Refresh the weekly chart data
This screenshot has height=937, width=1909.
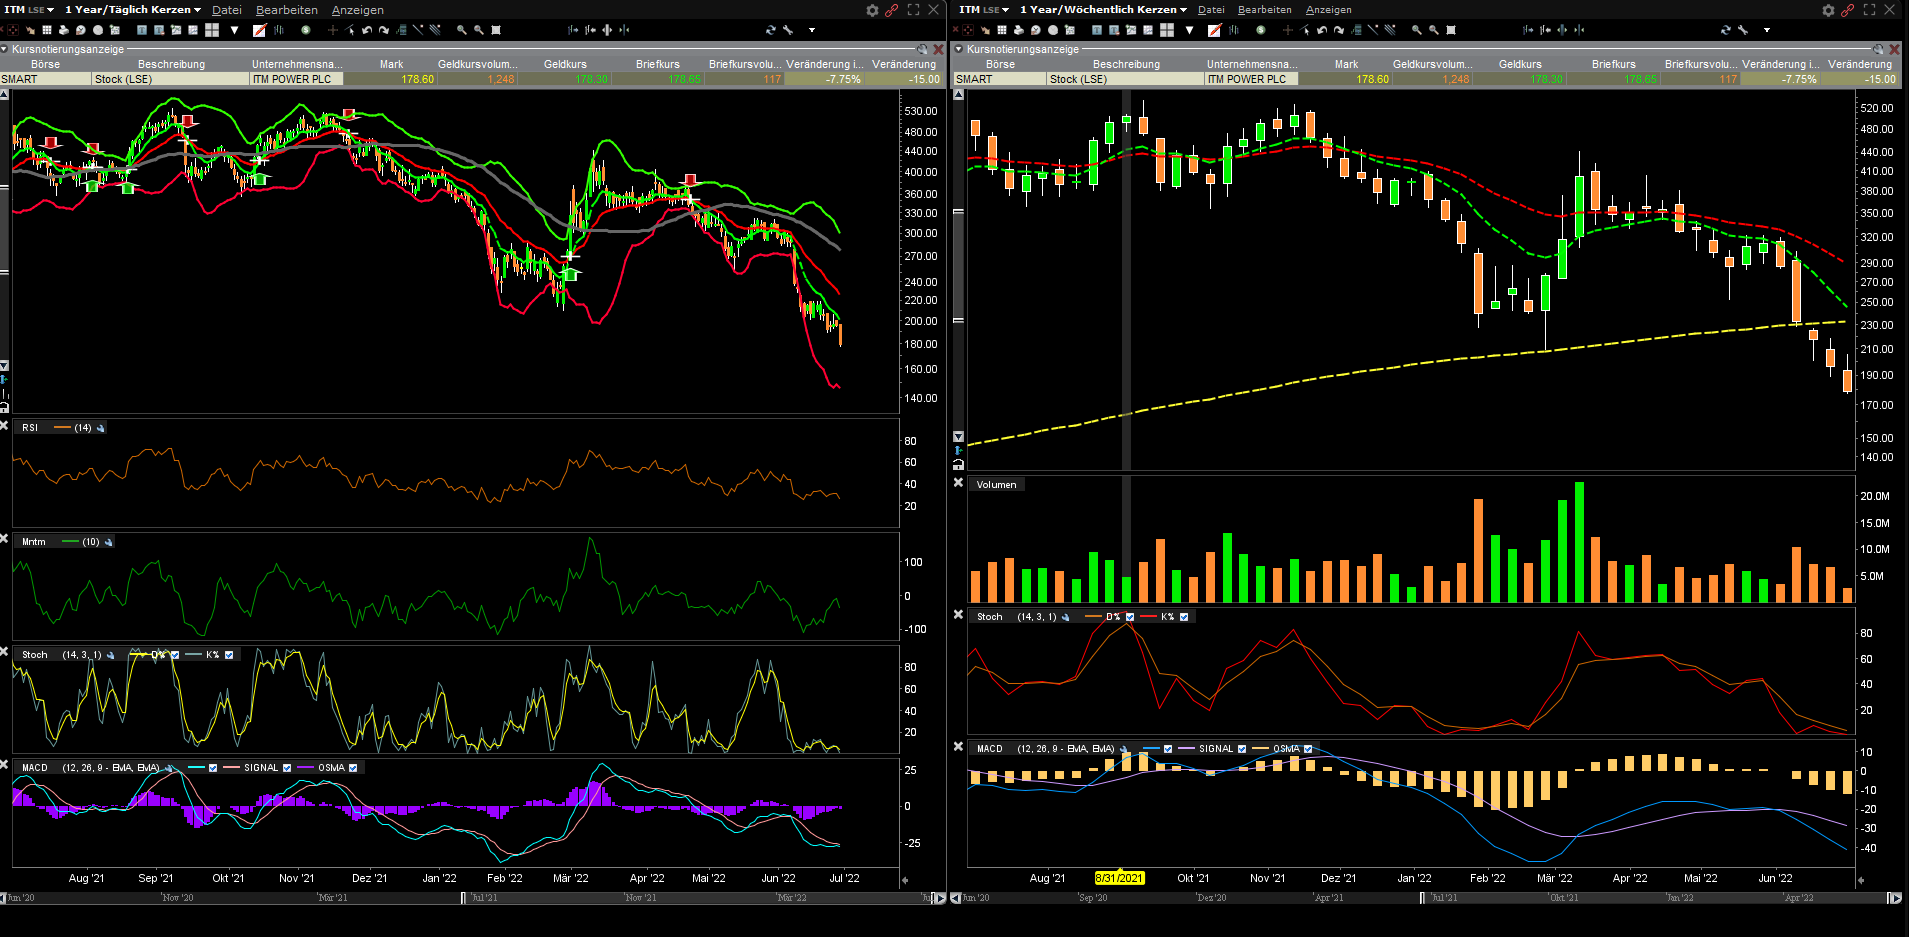click(1725, 30)
